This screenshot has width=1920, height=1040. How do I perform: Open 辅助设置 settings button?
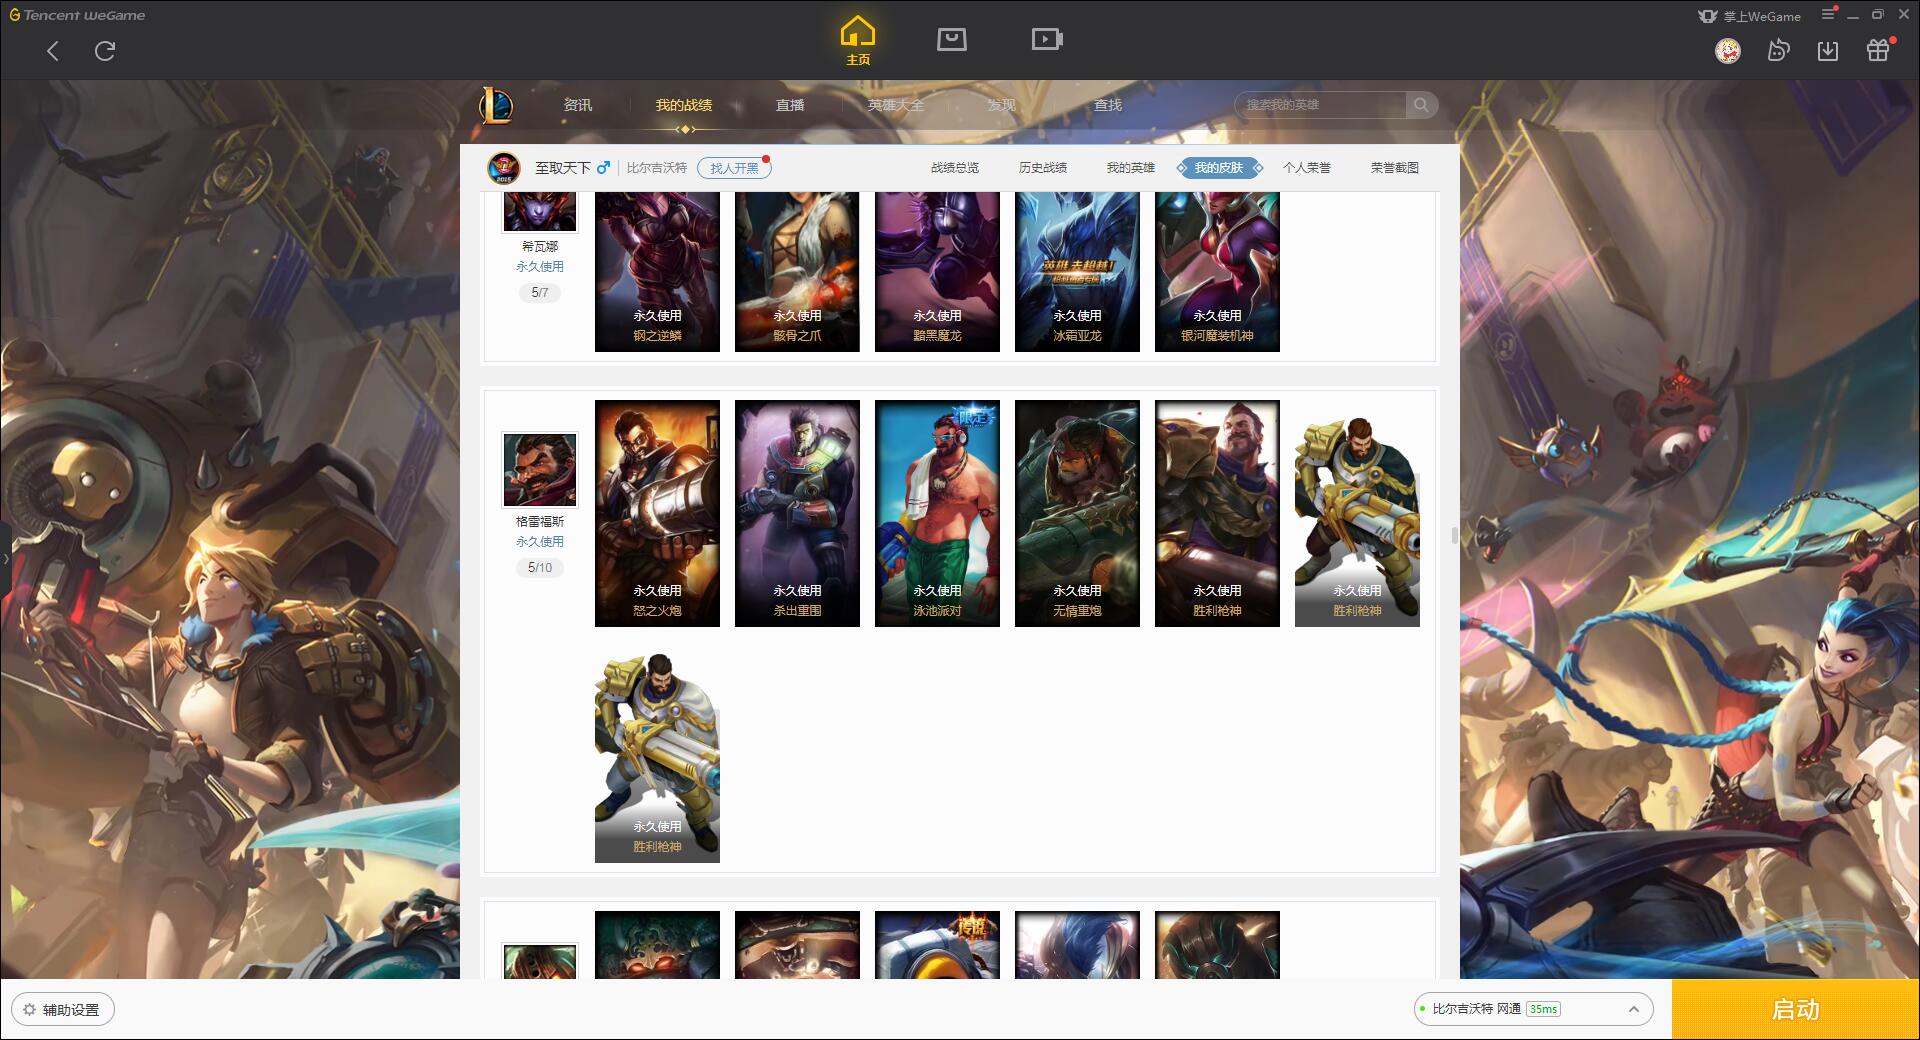(62, 1010)
